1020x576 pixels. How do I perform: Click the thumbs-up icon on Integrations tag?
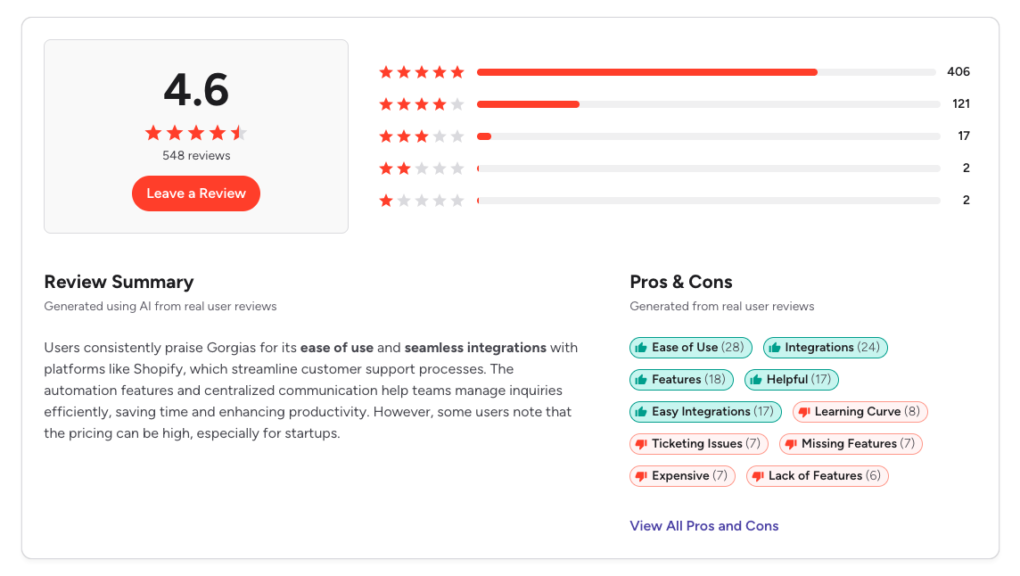(x=775, y=348)
